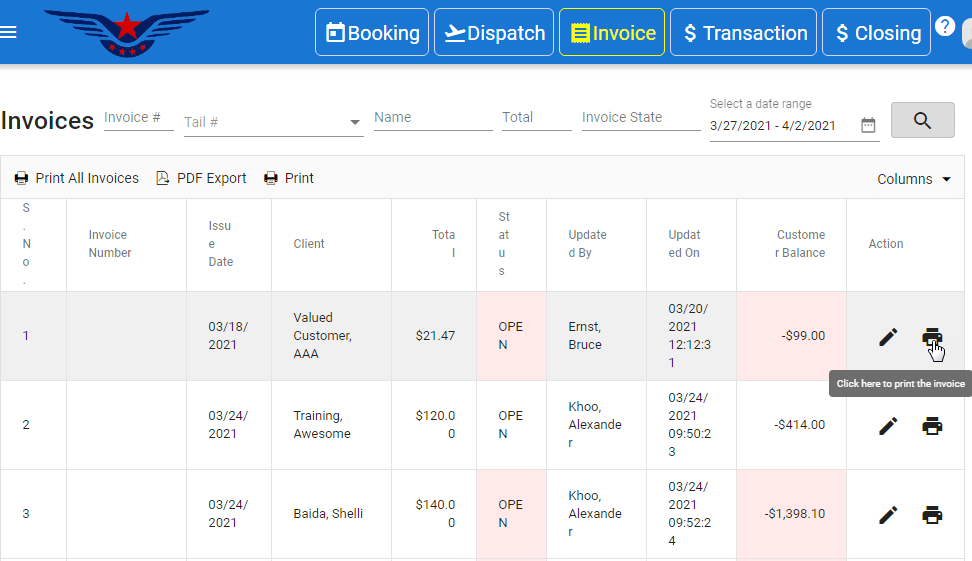972x561 pixels.
Task: Export invoices with PDF Export
Action: 201,179
